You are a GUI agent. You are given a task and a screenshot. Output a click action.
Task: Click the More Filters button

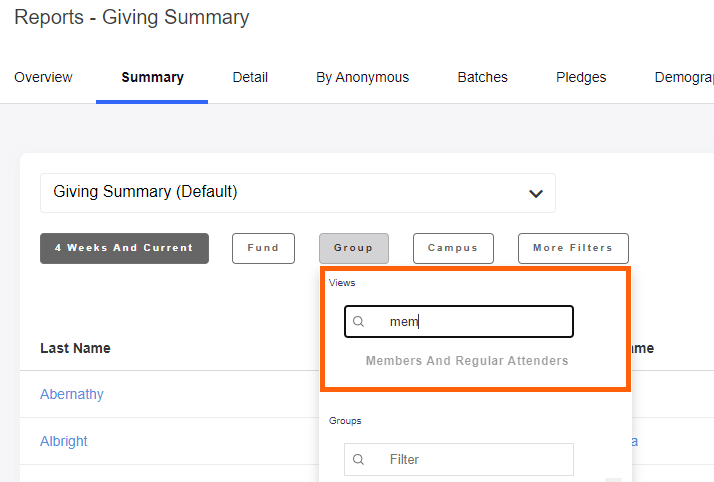(x=572, y=248)
